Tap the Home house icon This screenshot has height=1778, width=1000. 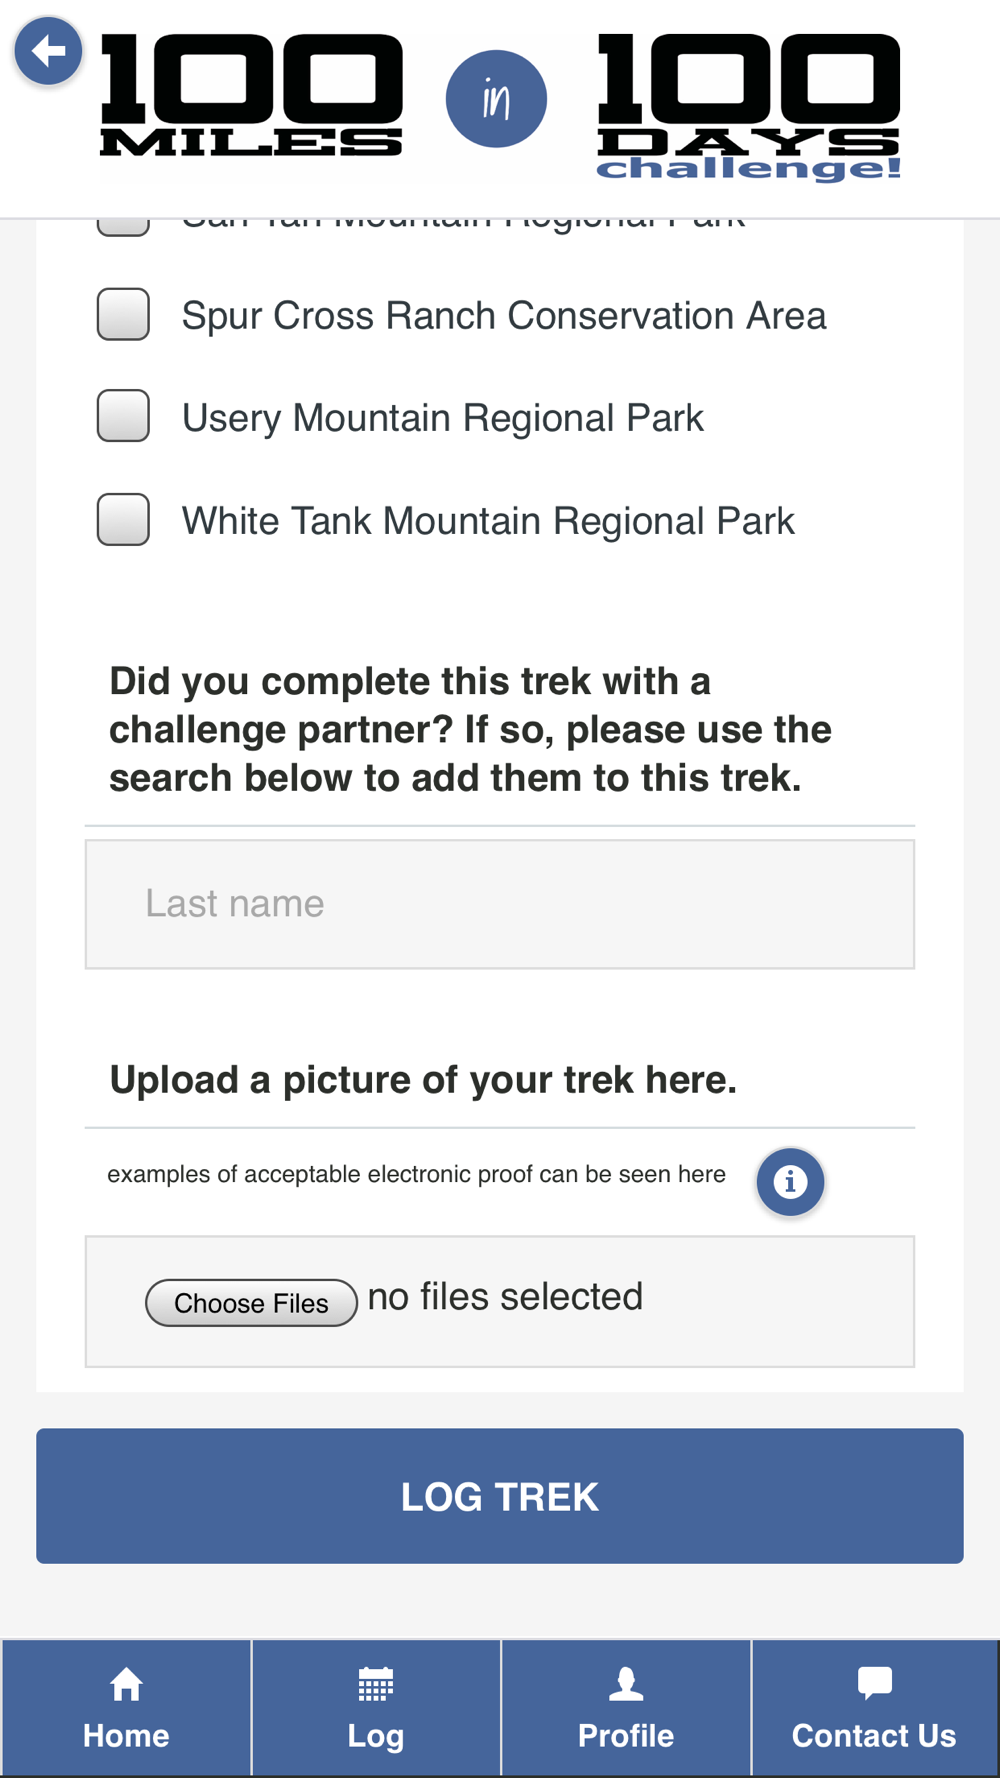[x=126, y=1685]
